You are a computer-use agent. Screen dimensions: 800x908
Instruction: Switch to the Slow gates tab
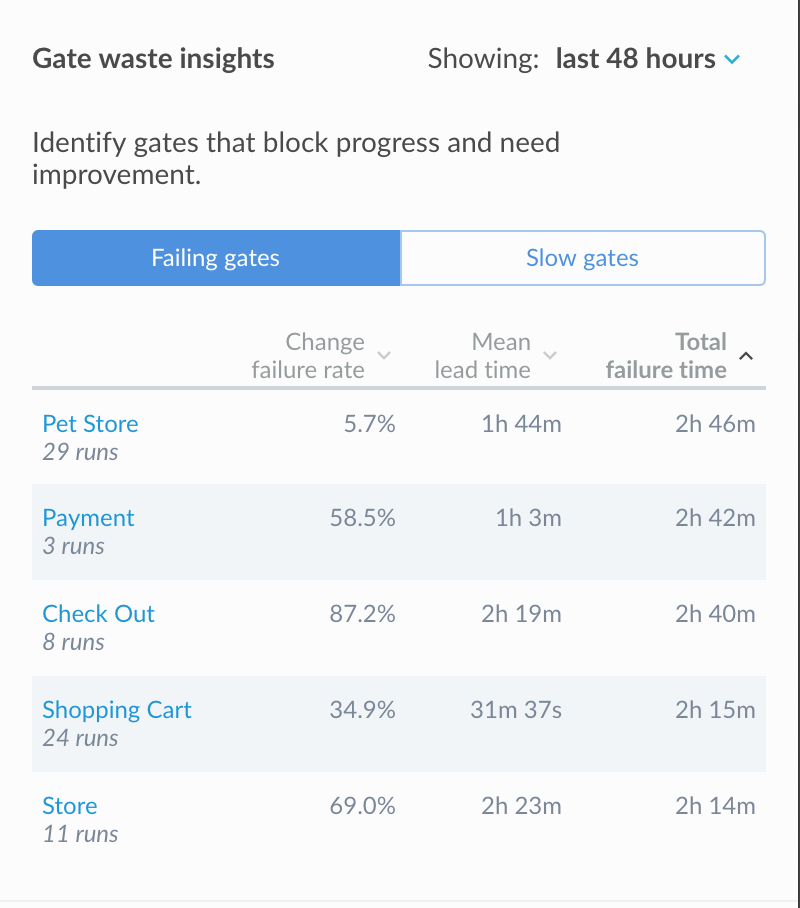[582, 258]
